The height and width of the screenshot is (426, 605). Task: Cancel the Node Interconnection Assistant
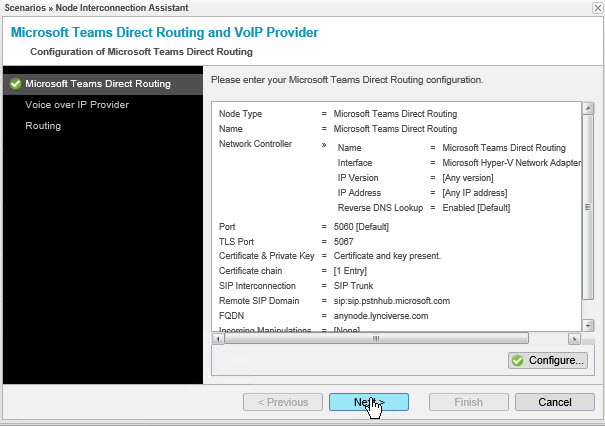pyautogui.click(x=554, y=402)
